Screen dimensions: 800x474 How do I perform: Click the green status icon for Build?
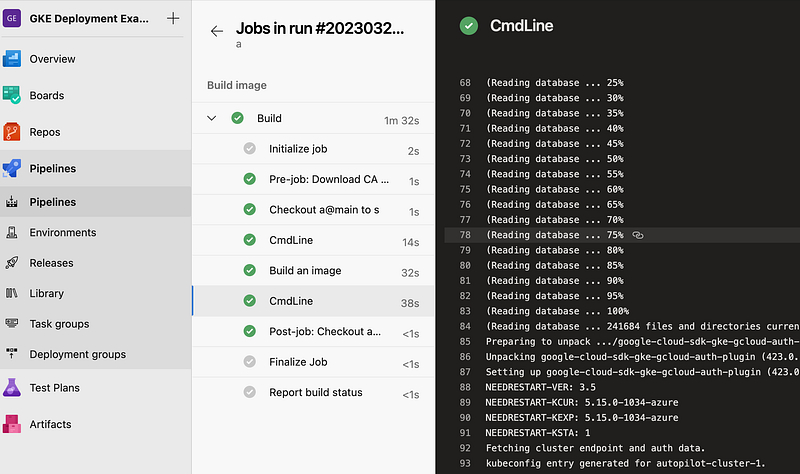(237, 118)
